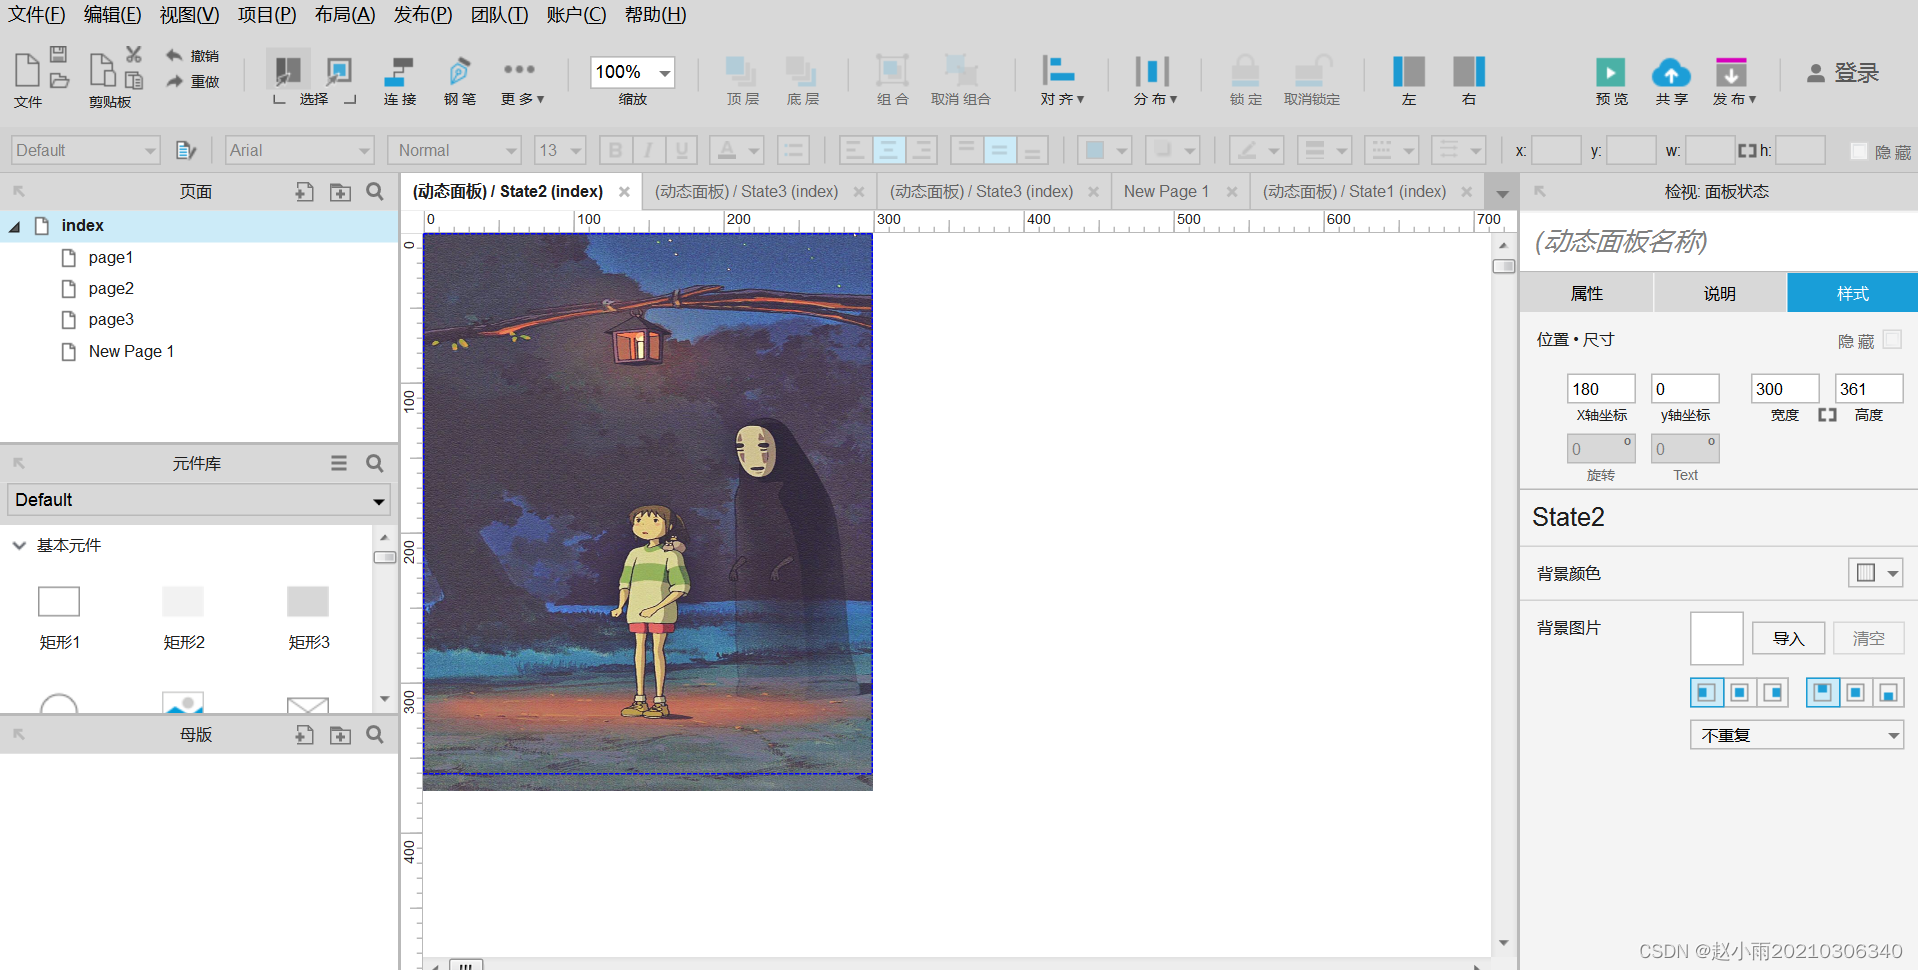This screenshot has height=970, width=1918.
Task: Click the add folder icon in Pages panel
Action: [x=340, y=191]
